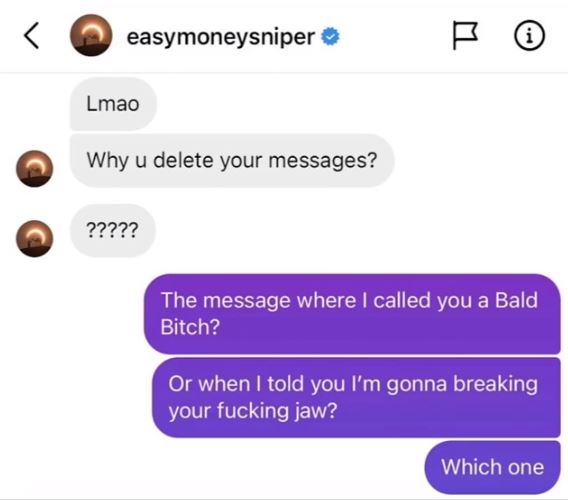568x500 pixels.
Task: Open conversation details via the info icon
Action: tap(529, 36)
